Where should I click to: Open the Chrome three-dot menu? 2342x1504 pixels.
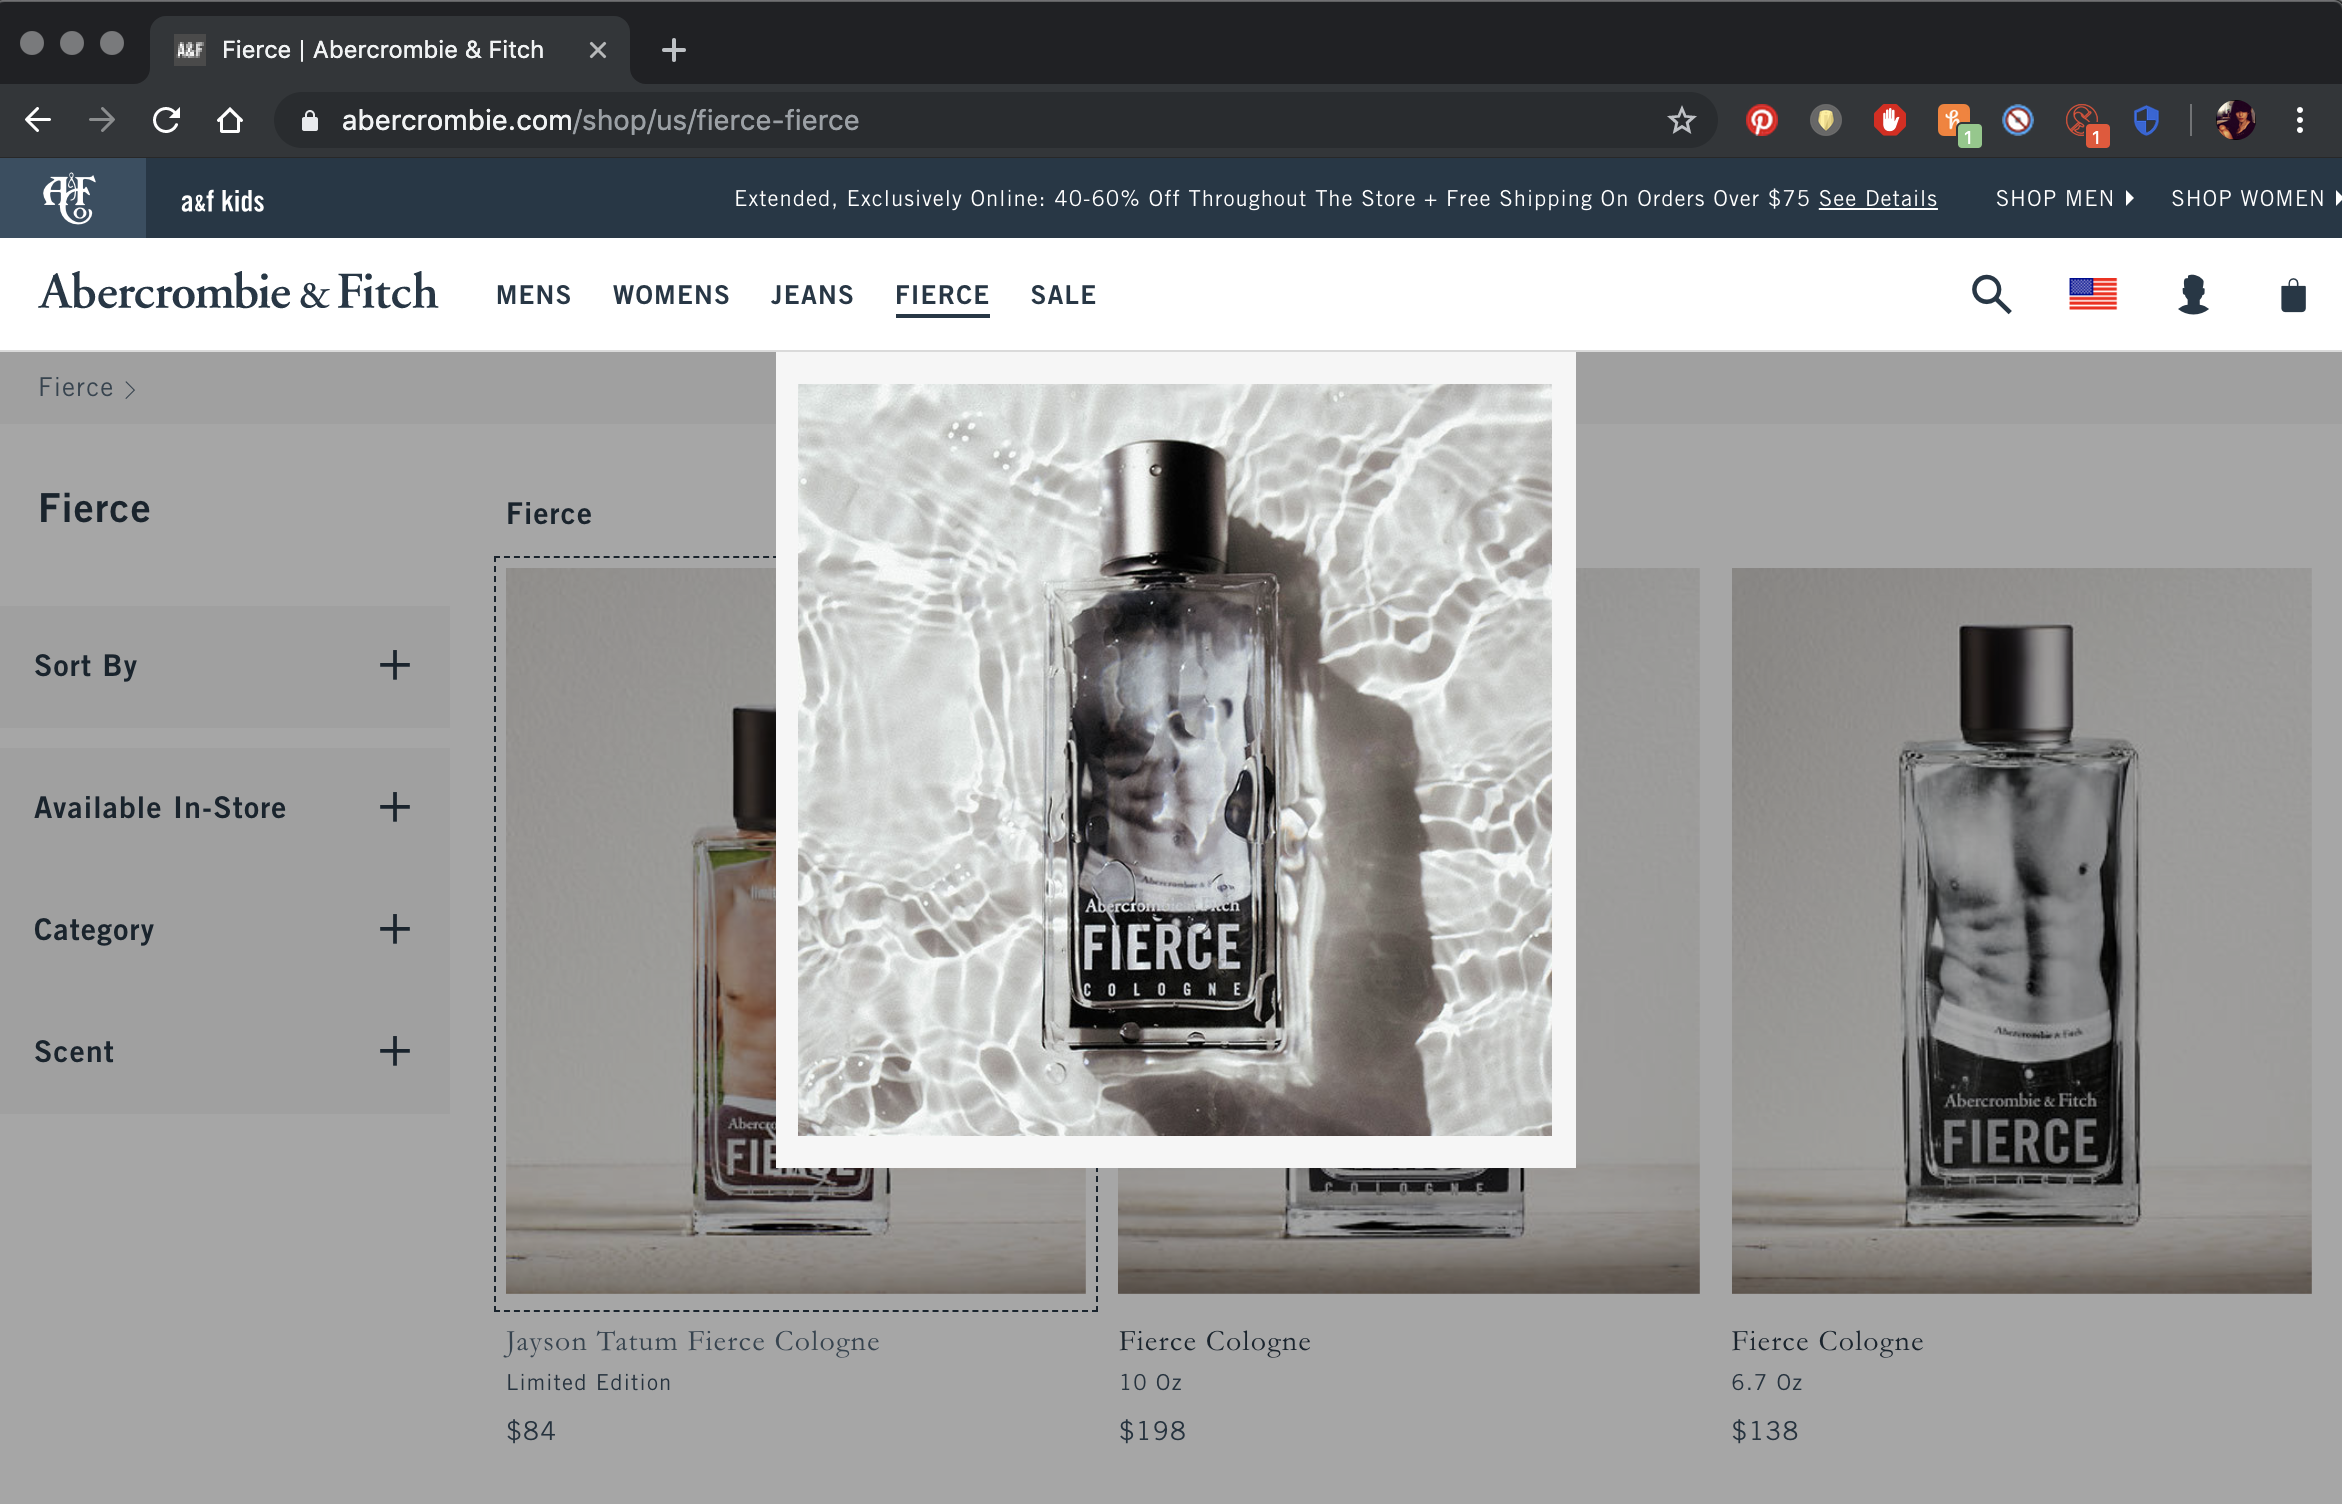pyautogui.click(x=2300, y=120)
